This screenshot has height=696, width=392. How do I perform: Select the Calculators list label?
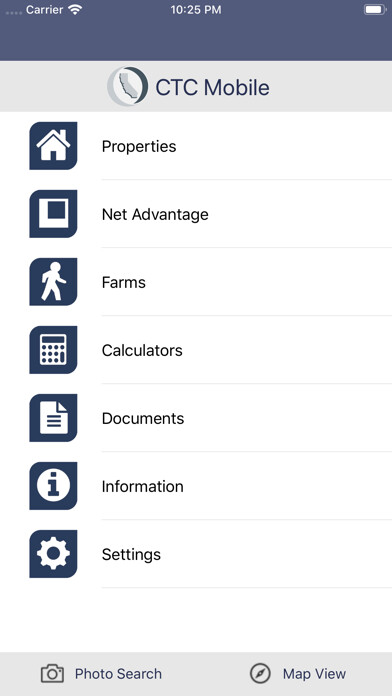point(142,350)
